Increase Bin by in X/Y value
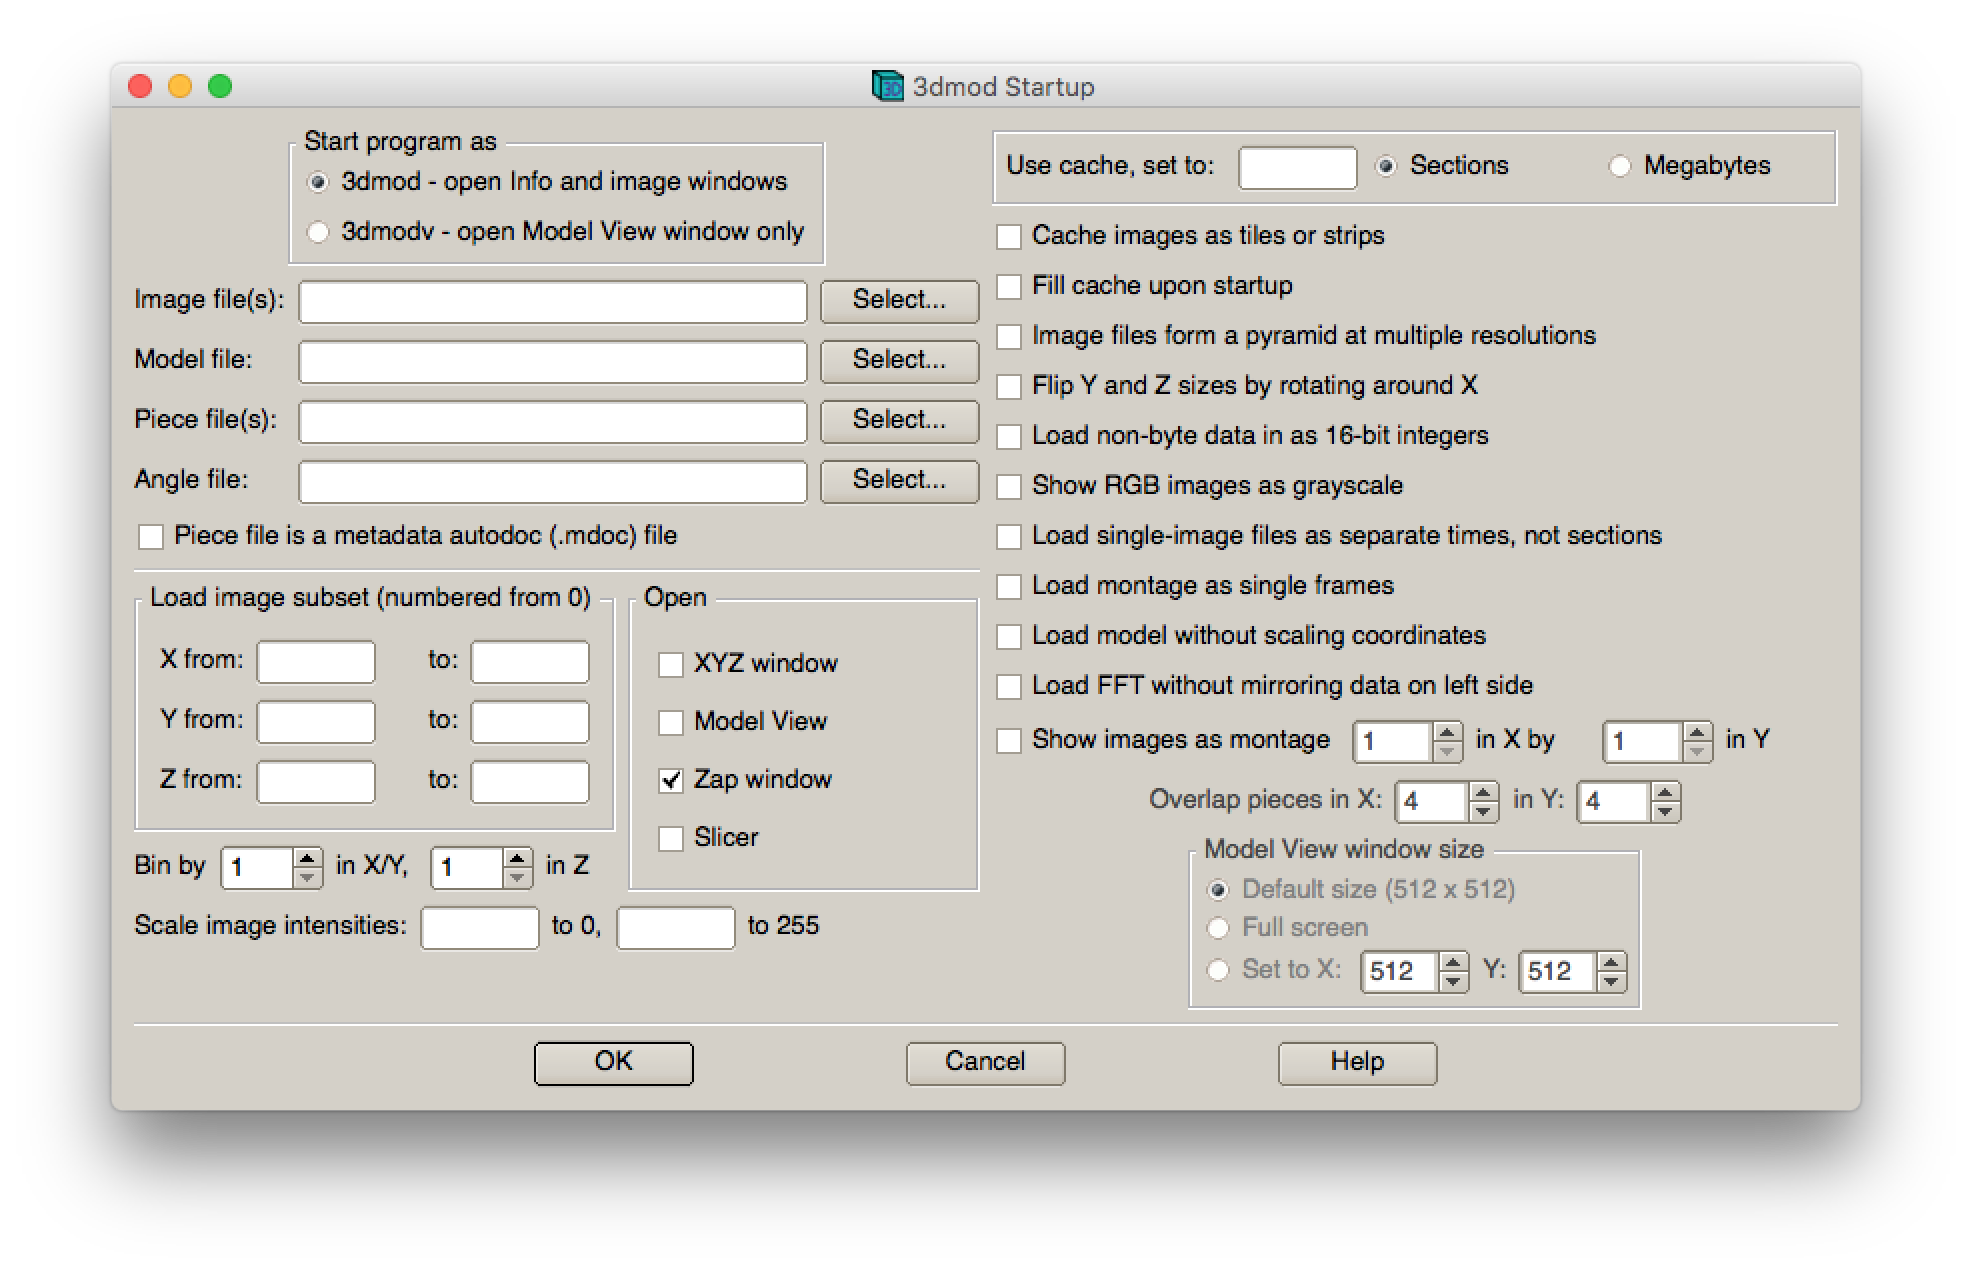 [x=307, y=857]
